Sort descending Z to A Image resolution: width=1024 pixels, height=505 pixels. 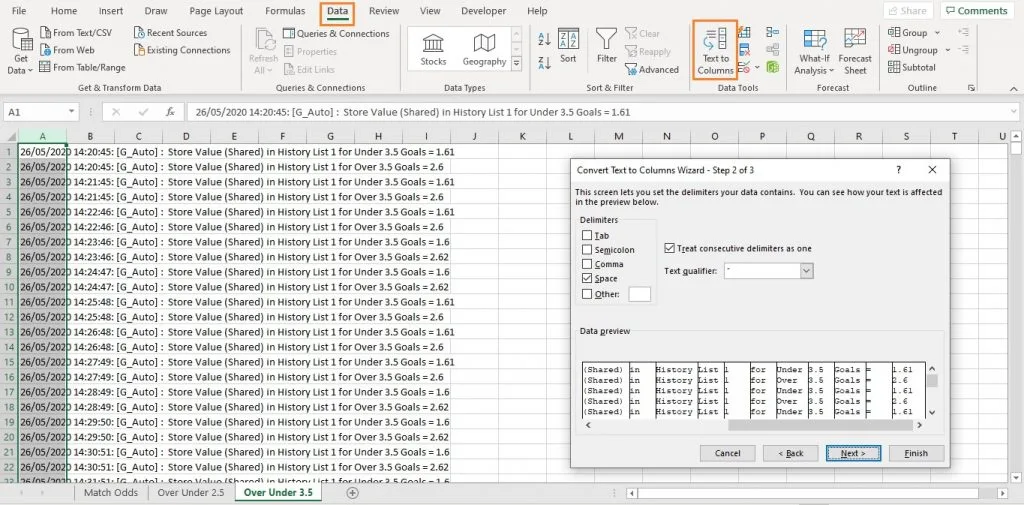click(x=544, y=63)
